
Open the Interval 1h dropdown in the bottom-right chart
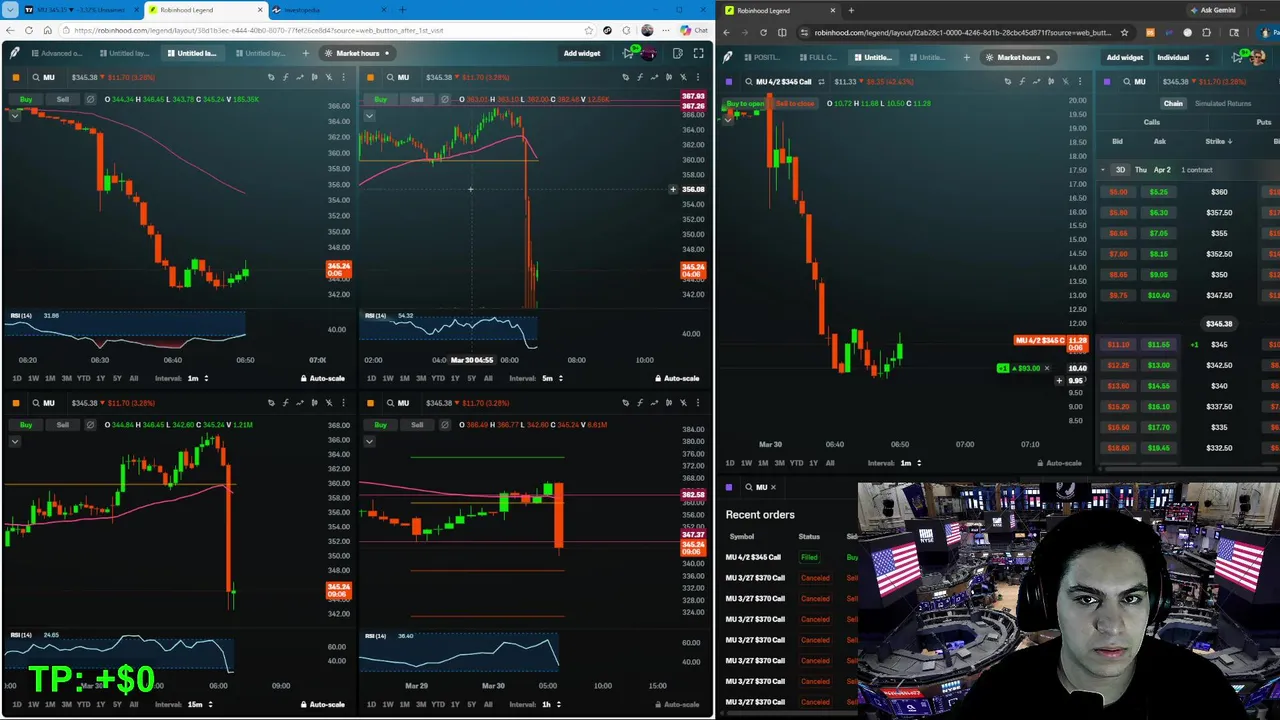[x=552, y=704]
